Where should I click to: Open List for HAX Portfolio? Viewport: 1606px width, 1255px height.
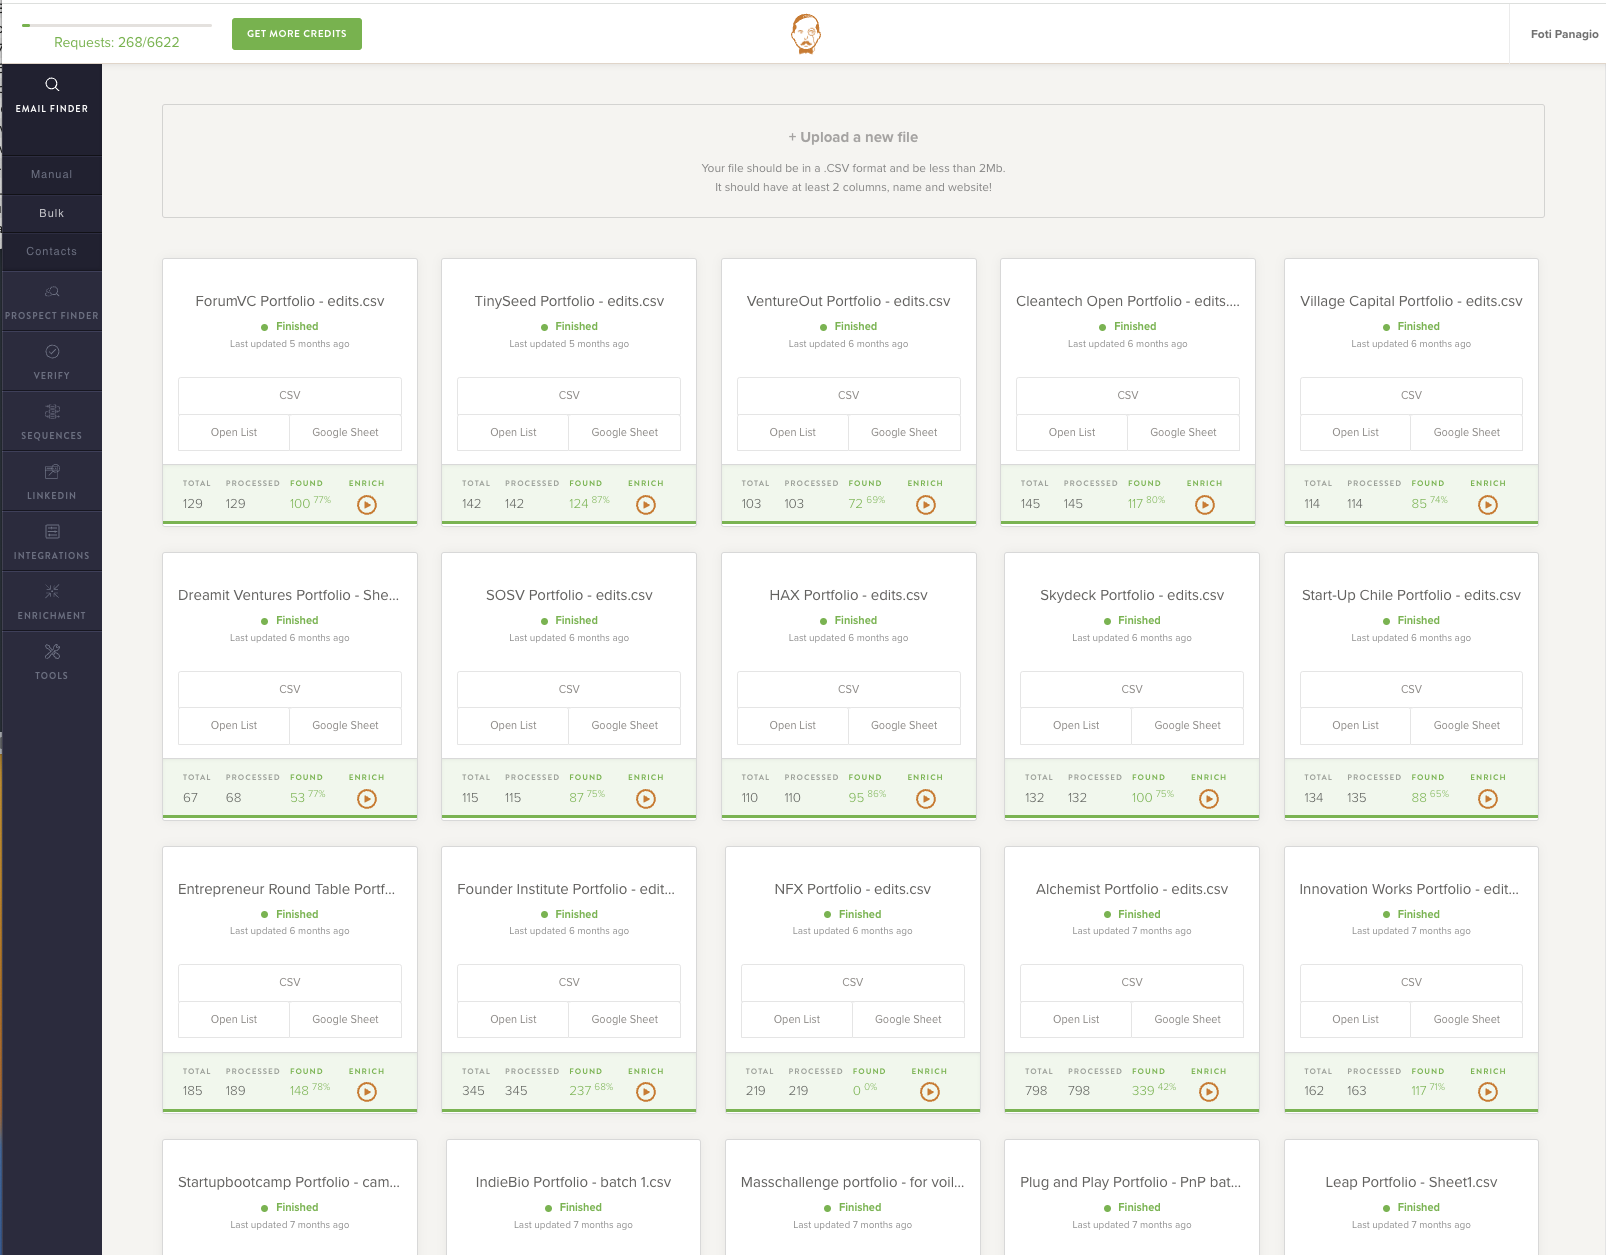pos(793,726)
